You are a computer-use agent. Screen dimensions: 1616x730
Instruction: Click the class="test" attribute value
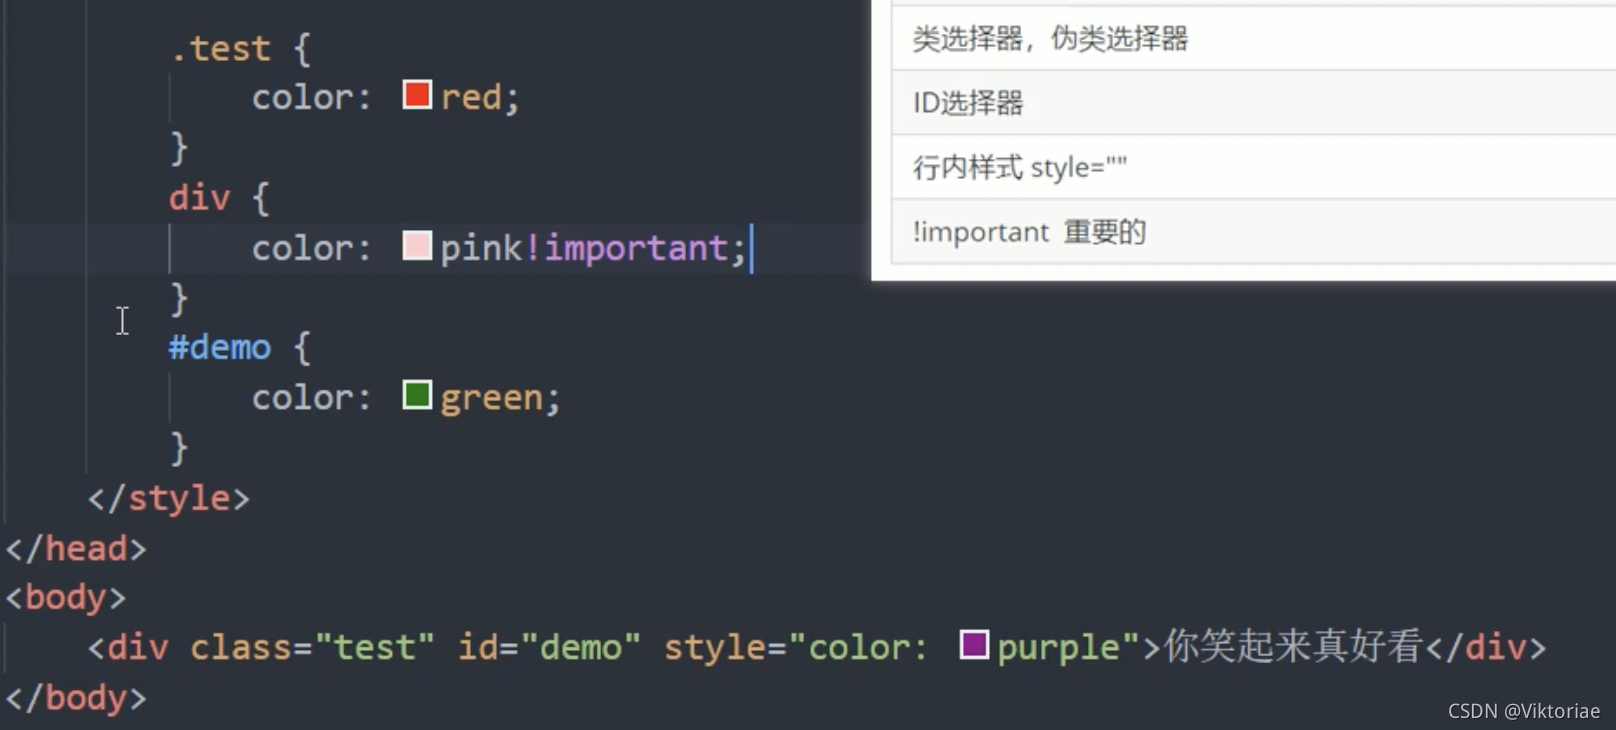click(x=374, y=648)
